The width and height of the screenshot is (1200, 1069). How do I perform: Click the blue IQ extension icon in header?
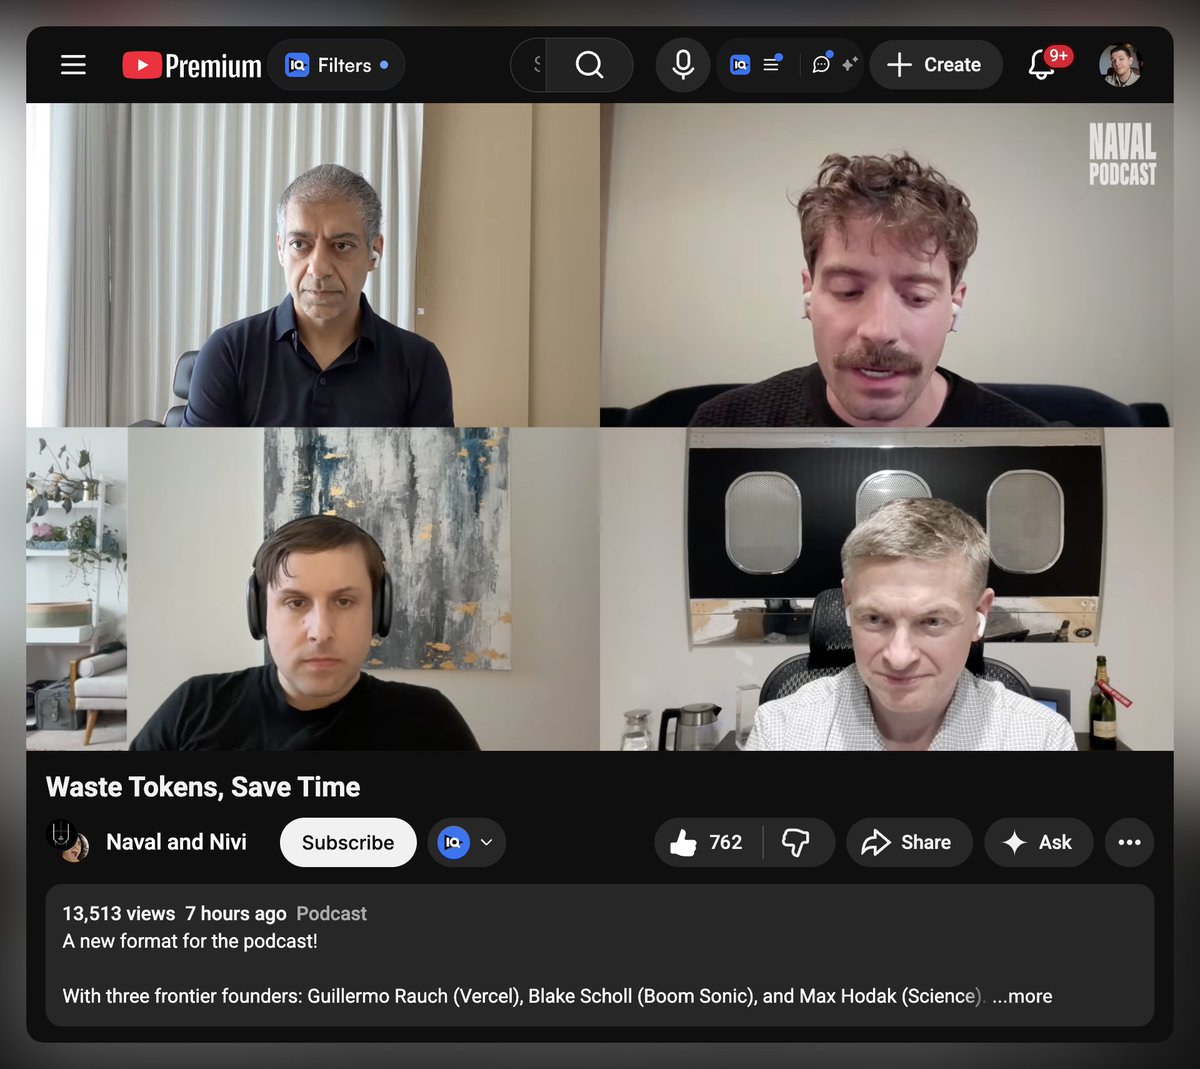740,65
